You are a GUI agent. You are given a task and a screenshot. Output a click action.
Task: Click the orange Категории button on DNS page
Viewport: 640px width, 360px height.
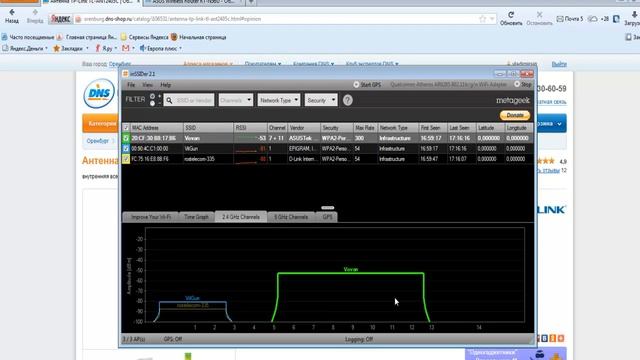pyautogui.click(x=101, y=124)
